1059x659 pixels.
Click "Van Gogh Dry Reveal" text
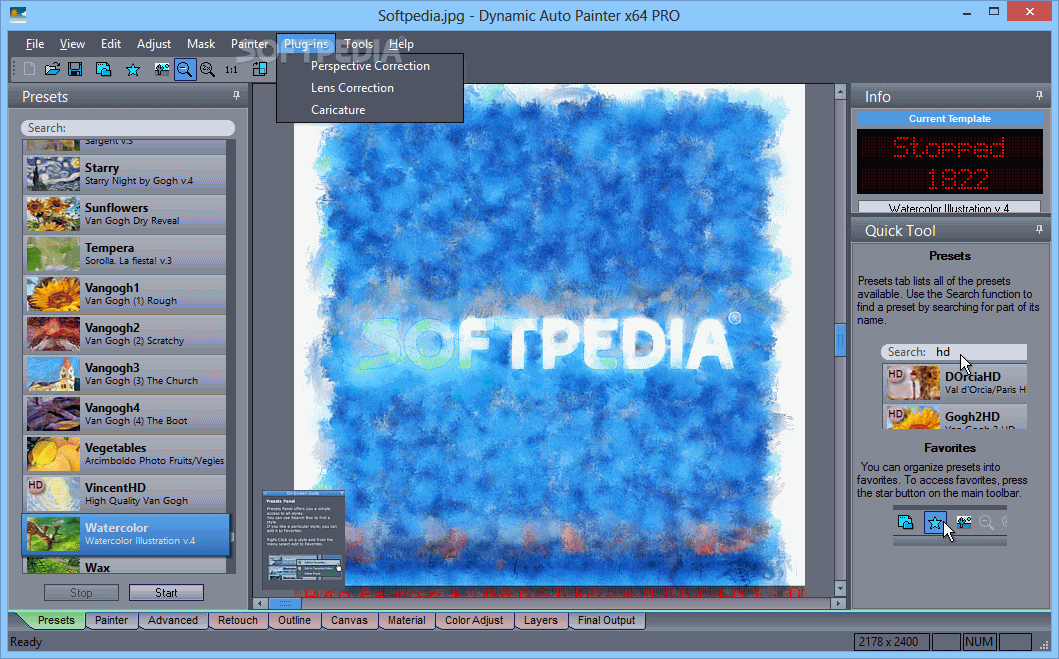point(132,221)
